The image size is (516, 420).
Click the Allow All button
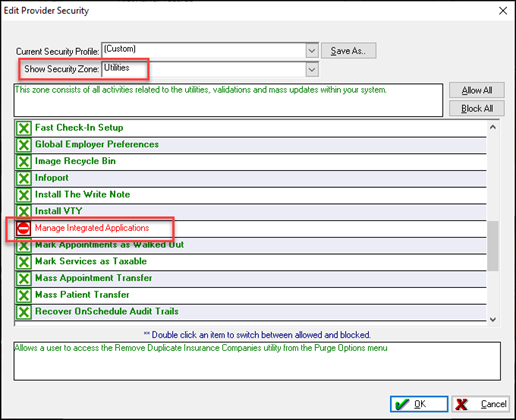tap(477, 90)
